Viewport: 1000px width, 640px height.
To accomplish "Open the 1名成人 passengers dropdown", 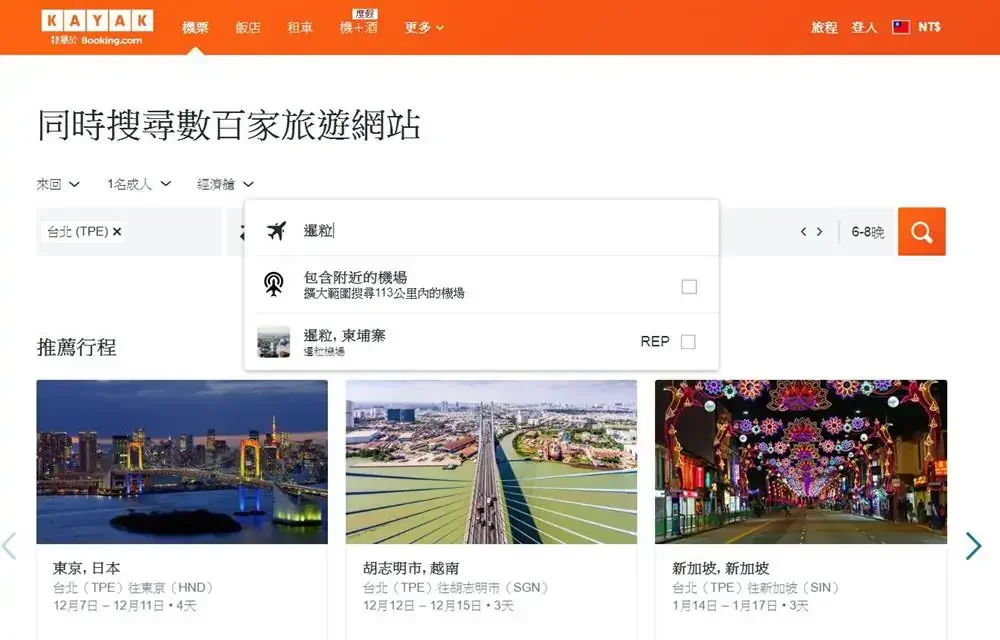I will click(139, 184).
